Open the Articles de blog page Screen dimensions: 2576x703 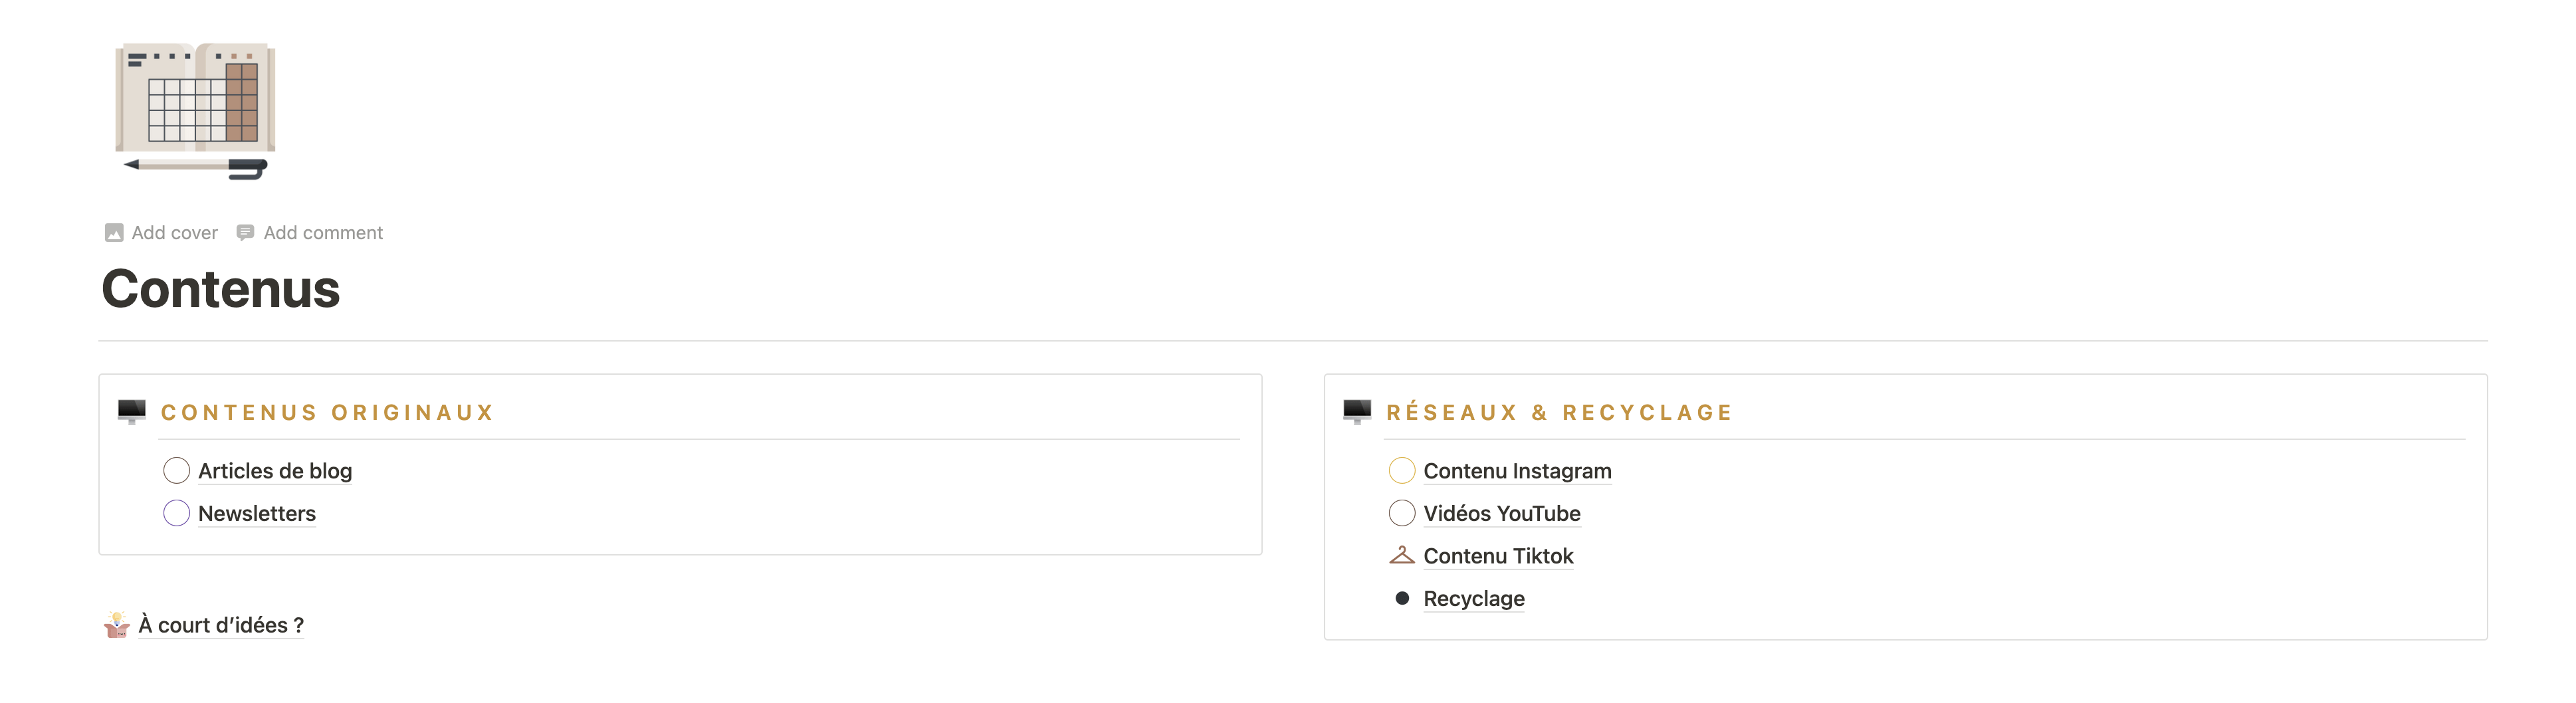tap(275, 470)
